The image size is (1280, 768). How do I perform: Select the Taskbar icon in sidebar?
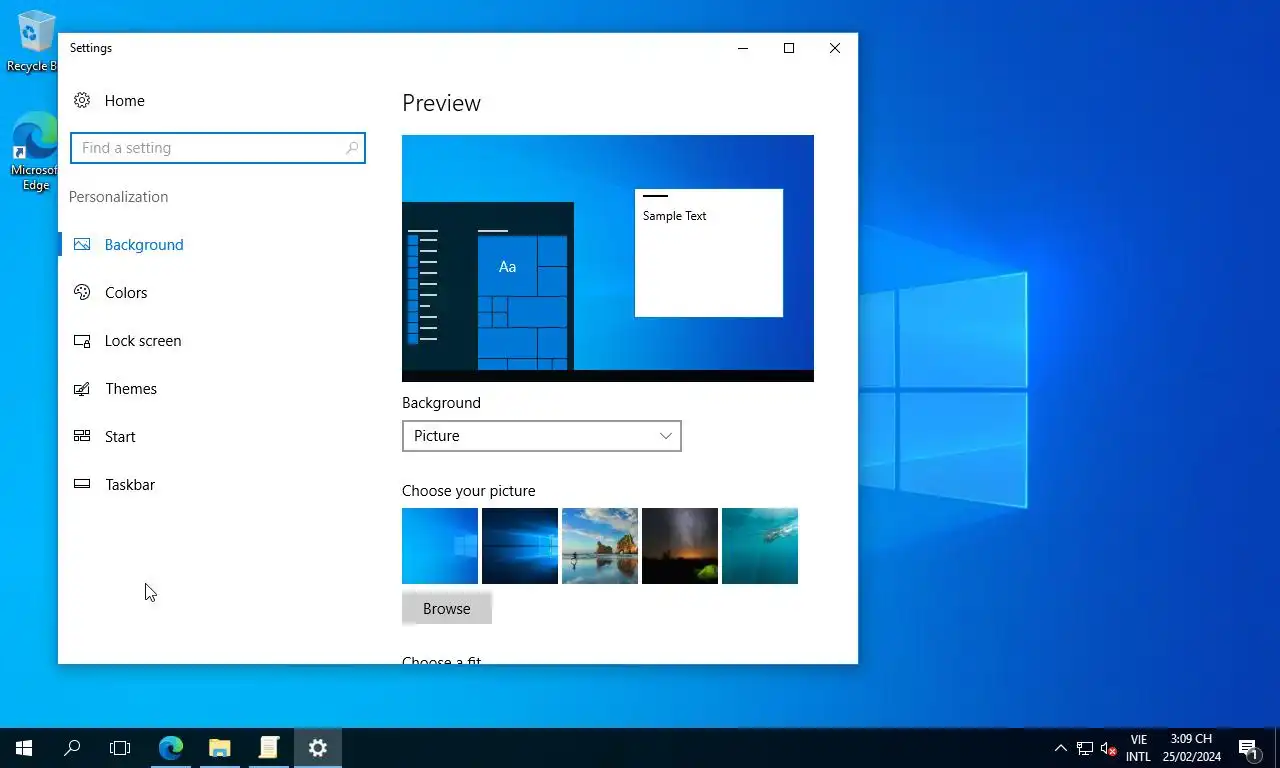coord(82,484)
